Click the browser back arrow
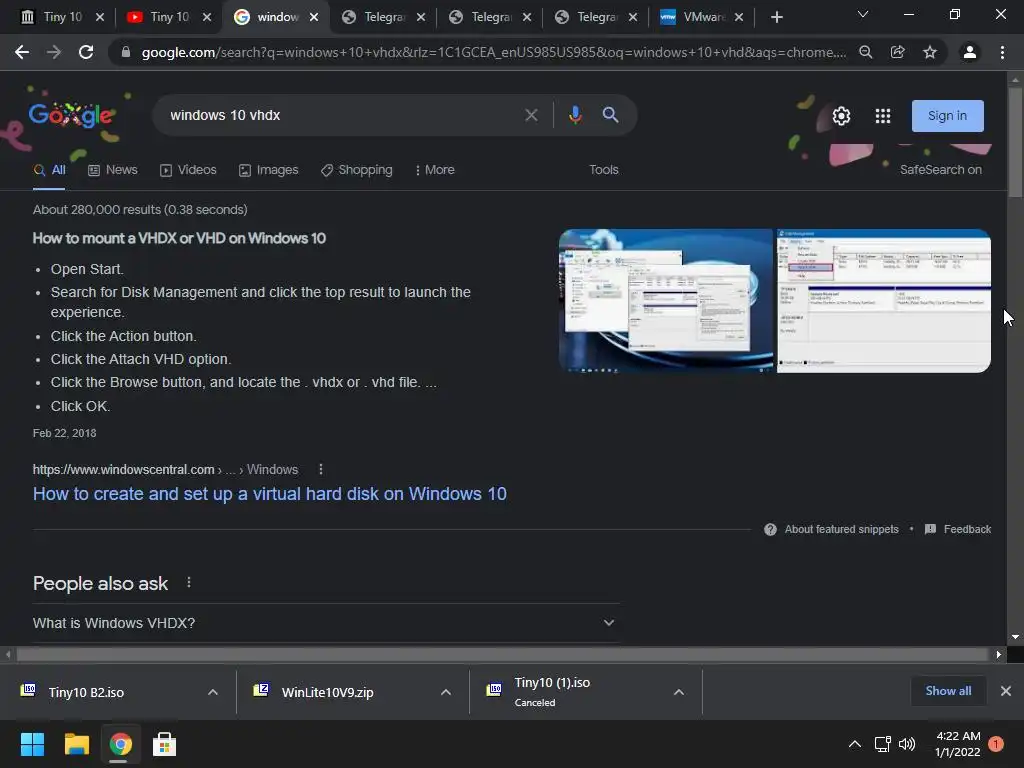The image size is (1024, 768). tap(22, 52)
